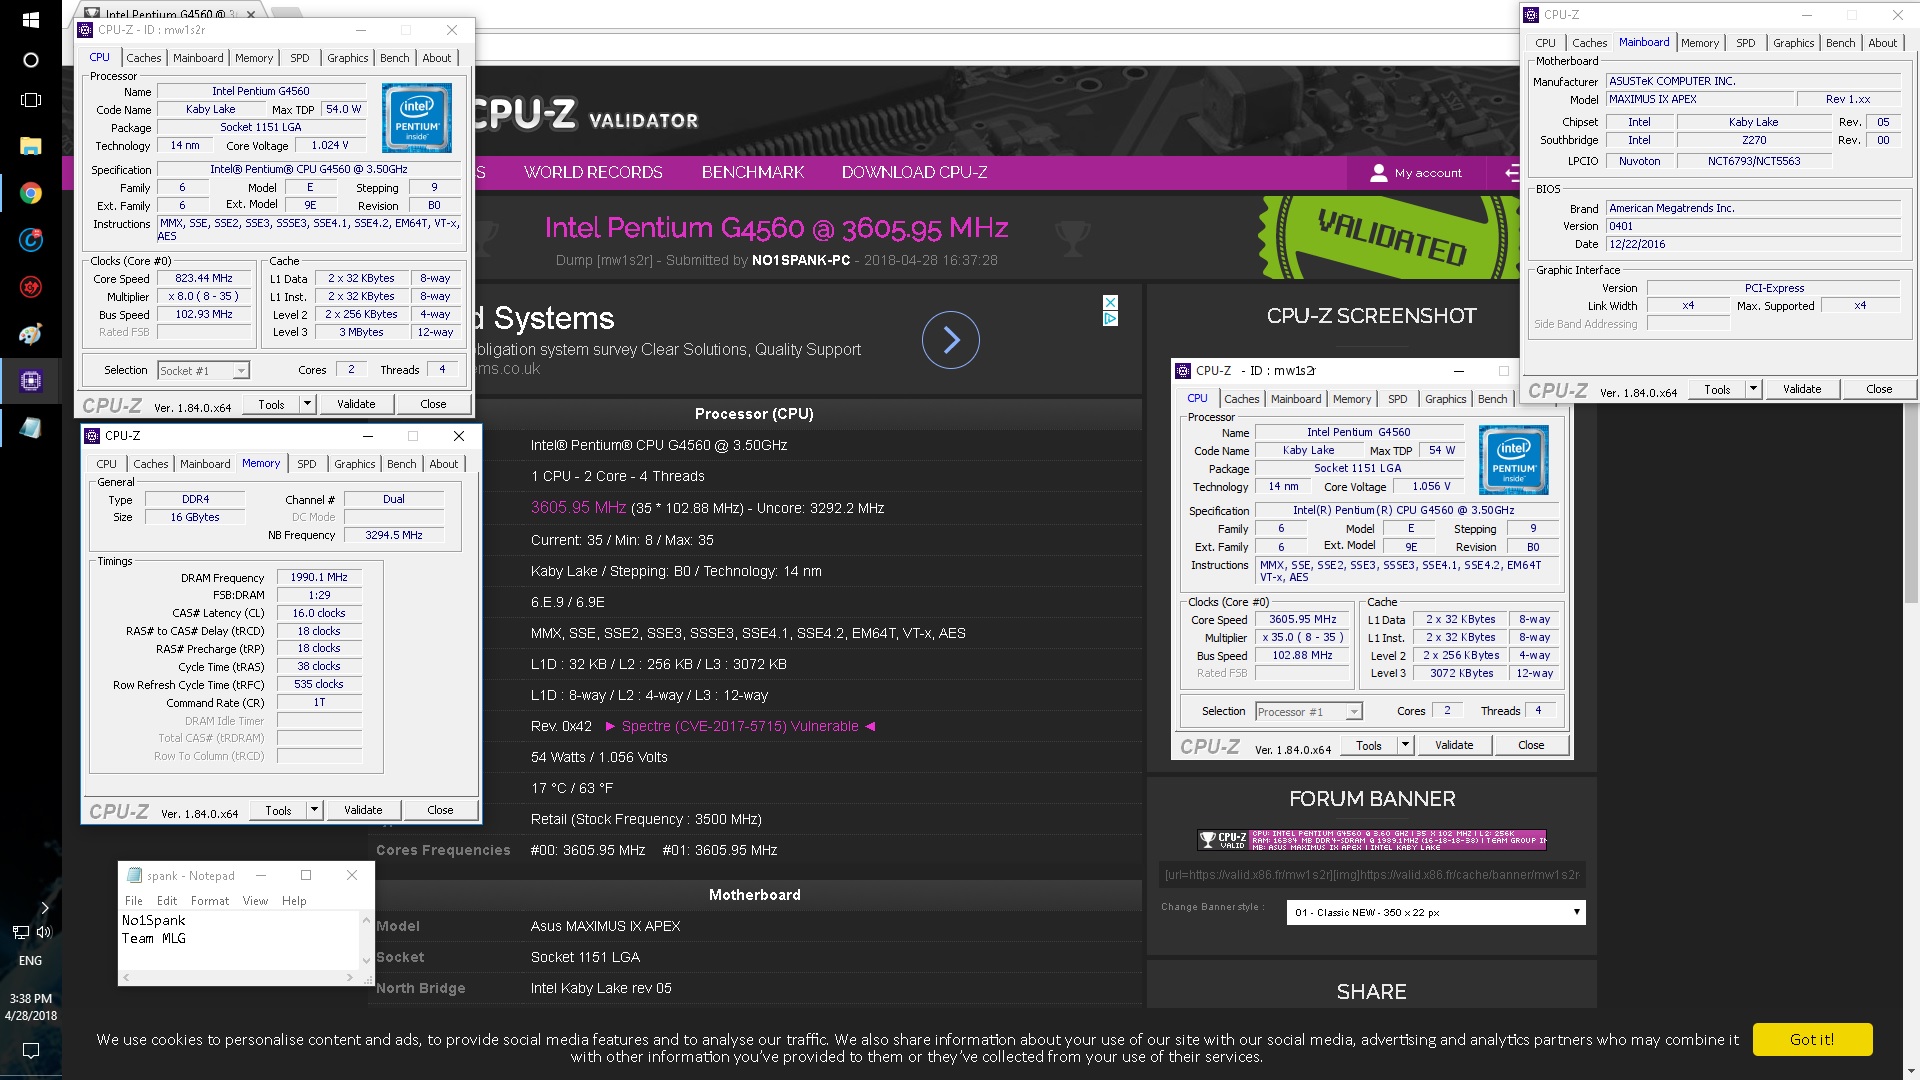Screen dimensions: 1920x1080
Task: Open Tools dropdown arrow in CPU-Z mainboard window
Action: coord(1753,389)
